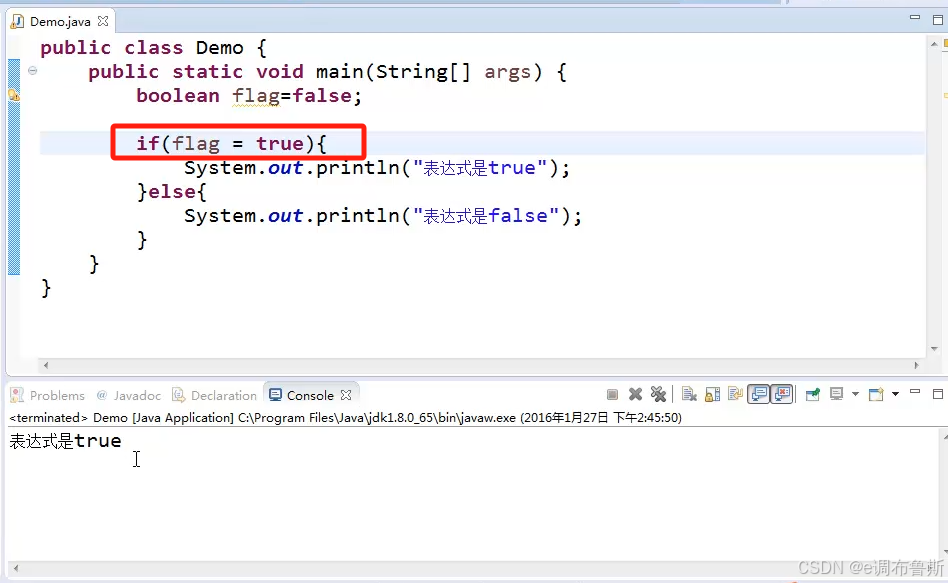The width and height of the screenshot is (948, 583).
Task: Click Open Console icon
Action: (876, 395)
